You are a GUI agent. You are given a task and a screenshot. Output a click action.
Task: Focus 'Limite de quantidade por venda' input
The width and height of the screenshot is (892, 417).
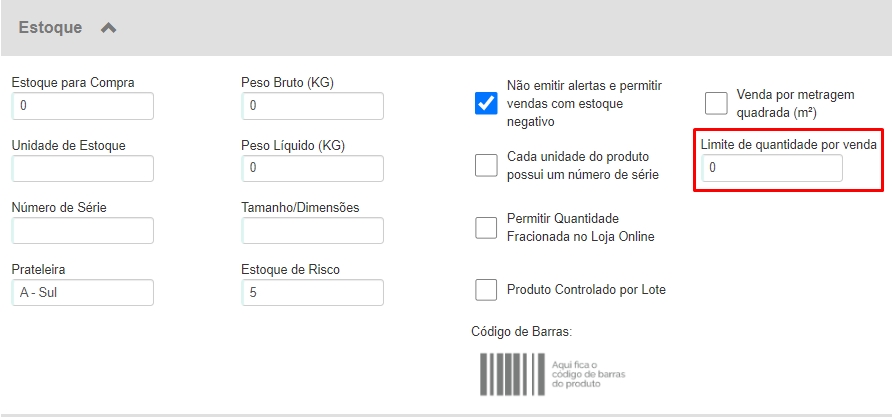coord(771,168)
